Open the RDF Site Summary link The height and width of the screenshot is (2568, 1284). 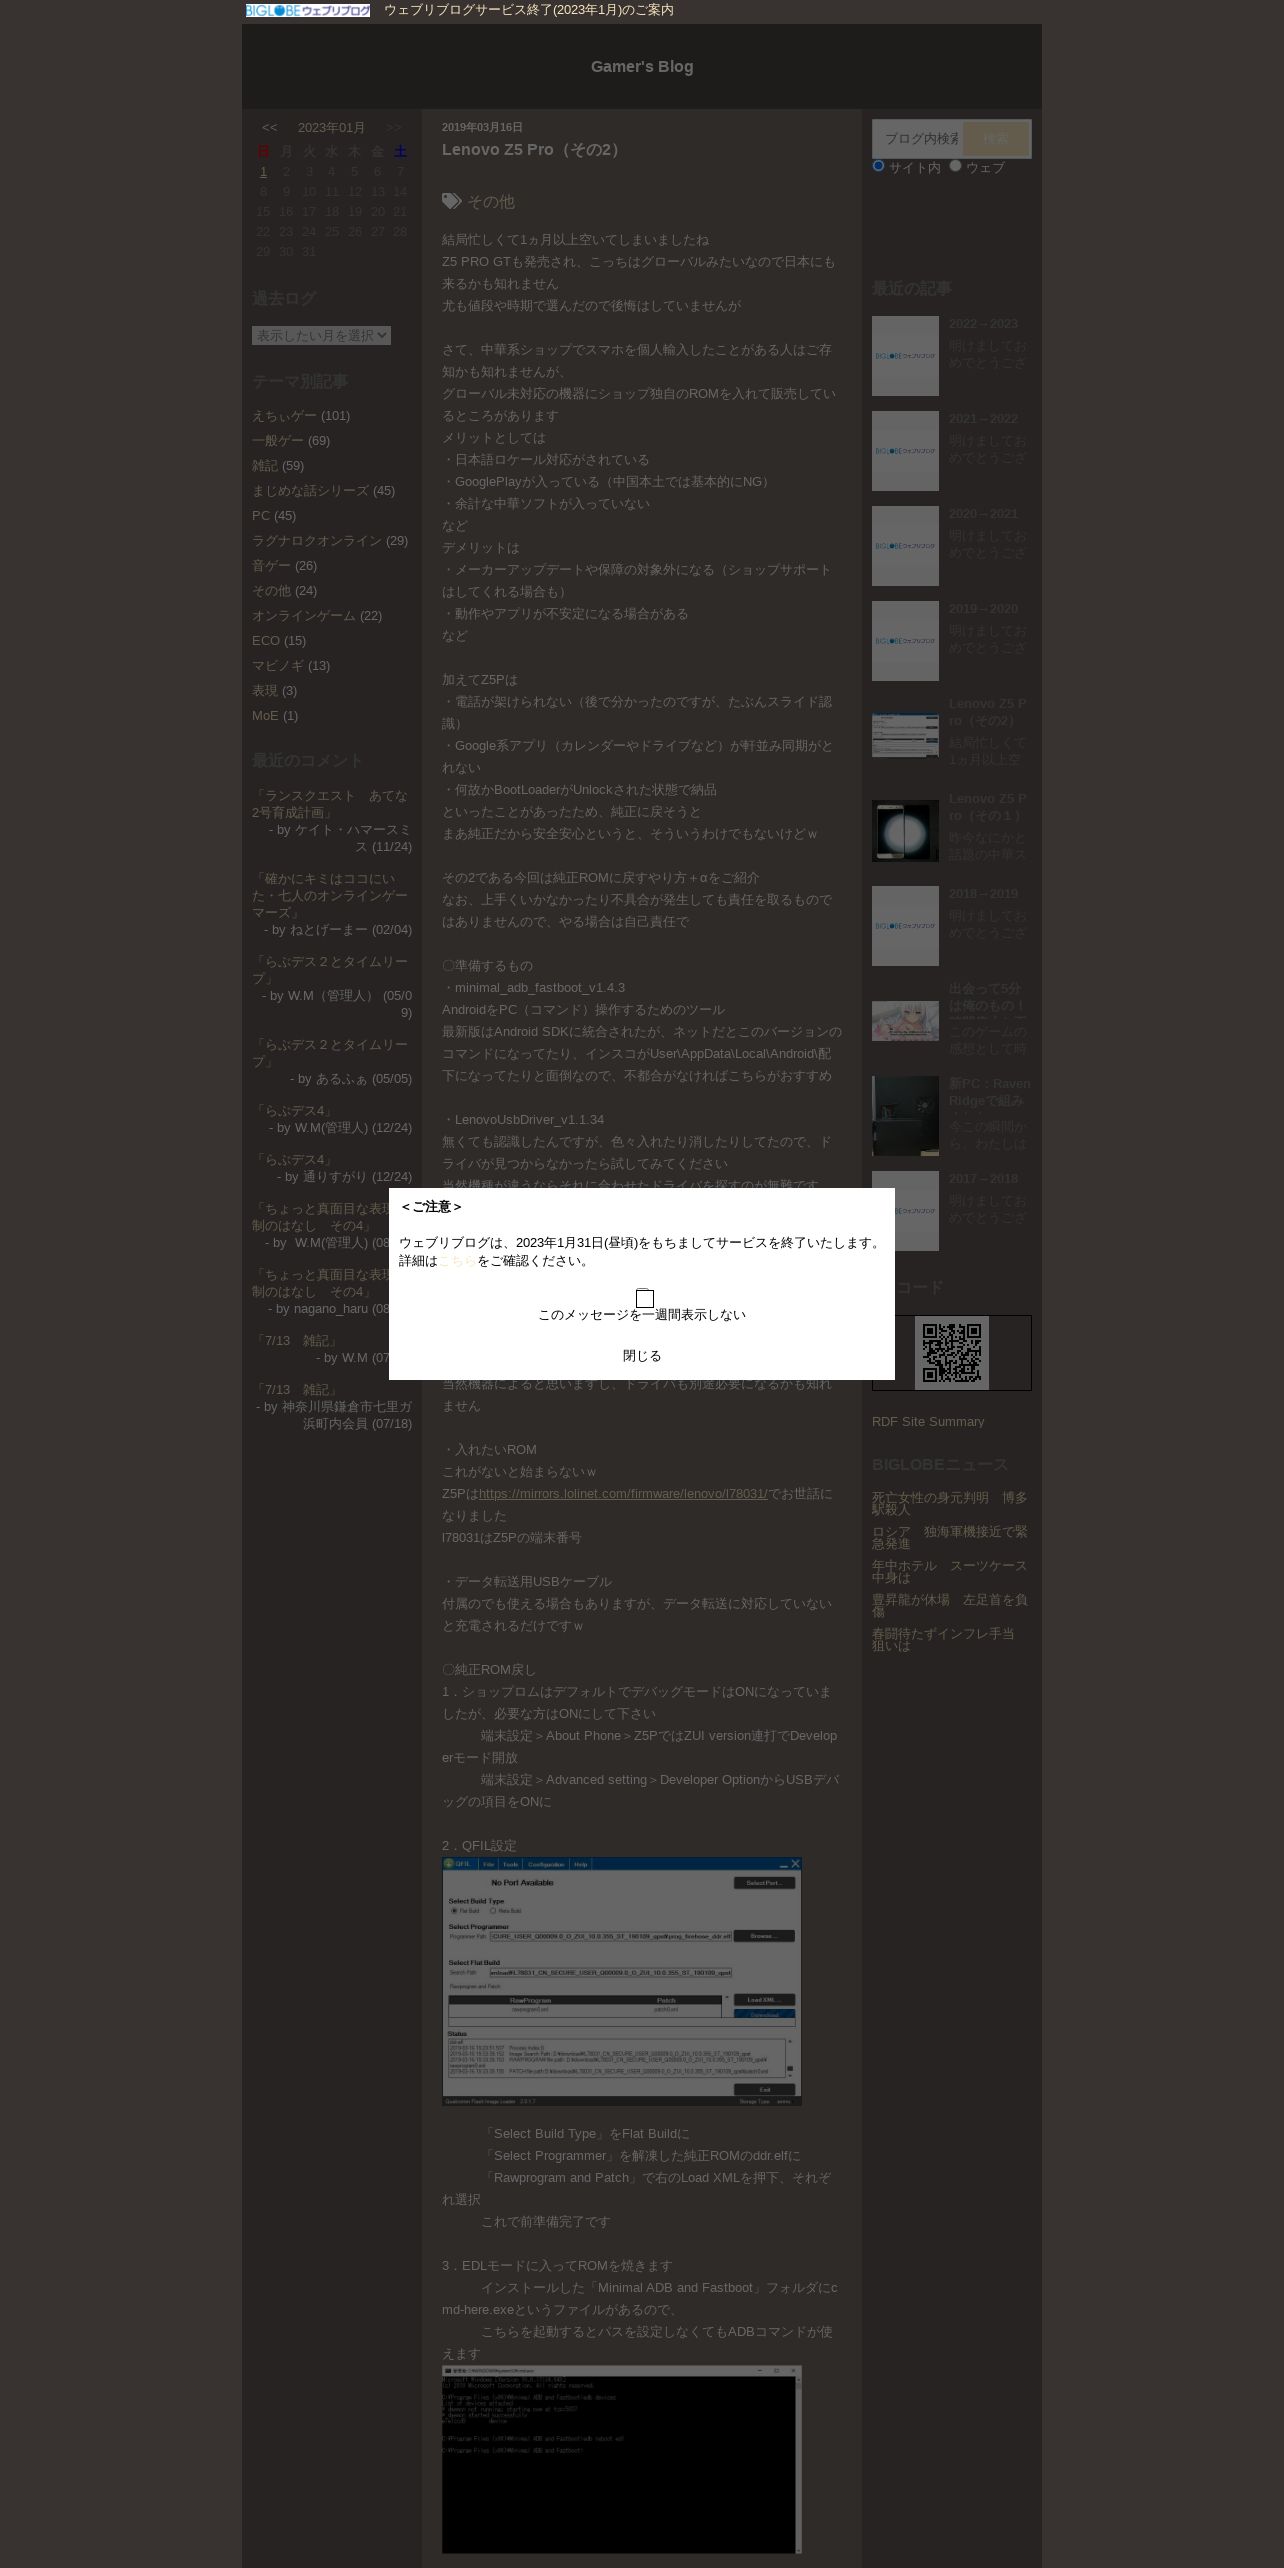(x=928, y=1422)
